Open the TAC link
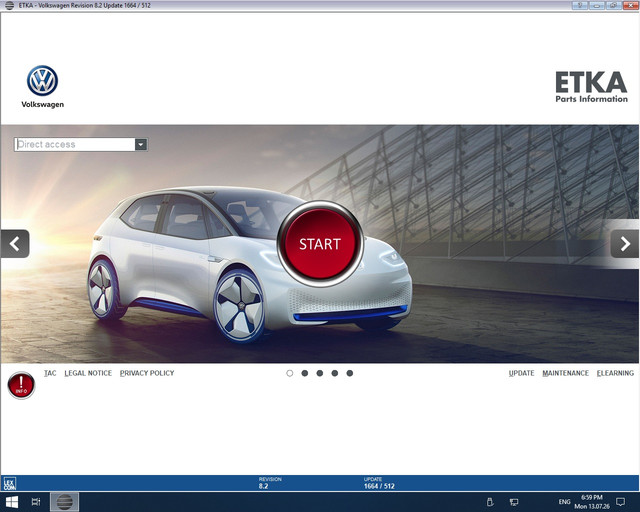Screen dimensions: 640x512 pos(50,373)
